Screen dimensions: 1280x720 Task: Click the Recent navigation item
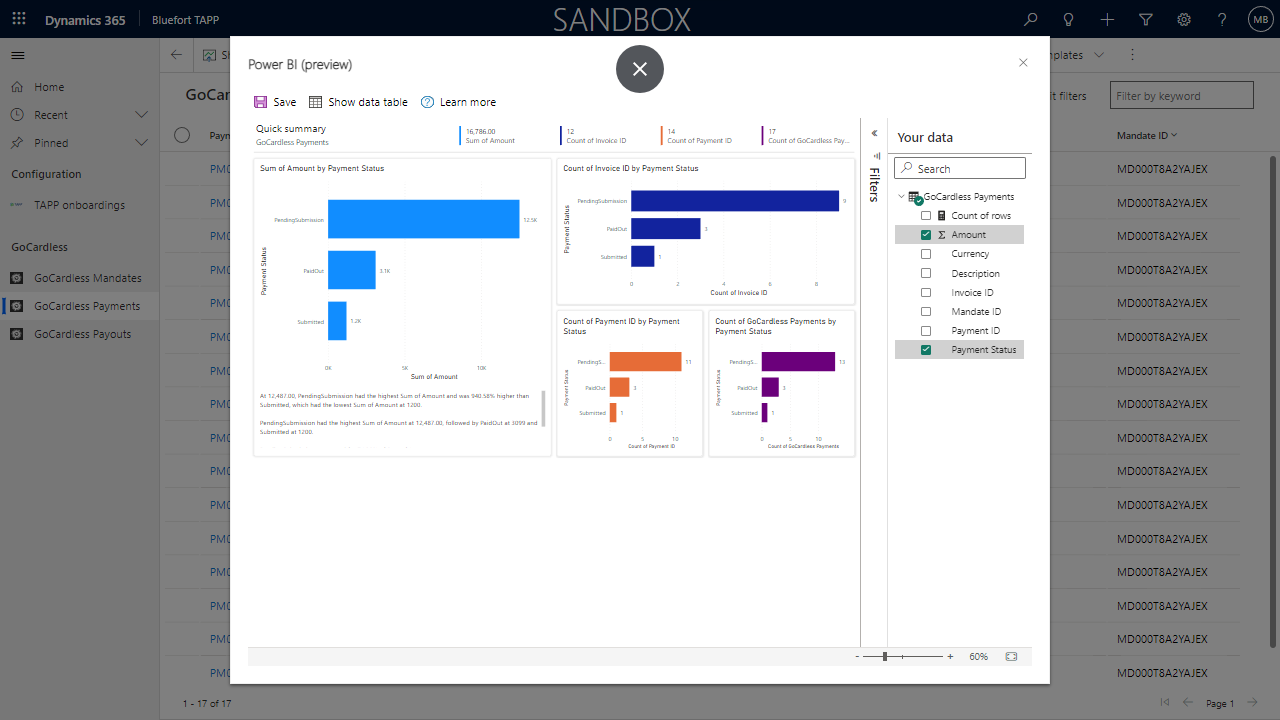(x=51, y=115)
